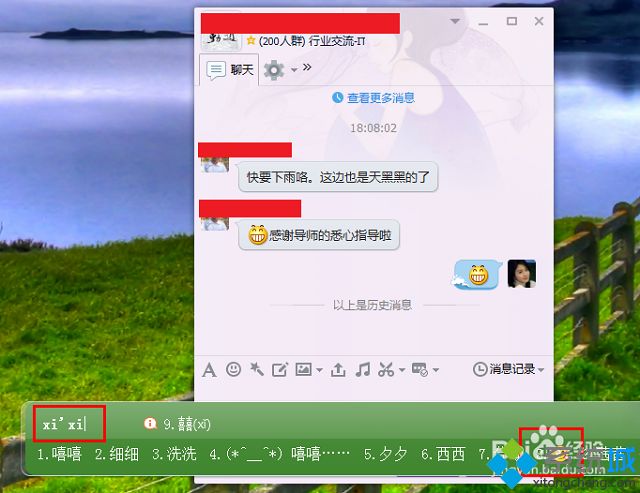Click the second sender's avatar
The width and height of the screenshot is (640, 493).
pos(215,224)
